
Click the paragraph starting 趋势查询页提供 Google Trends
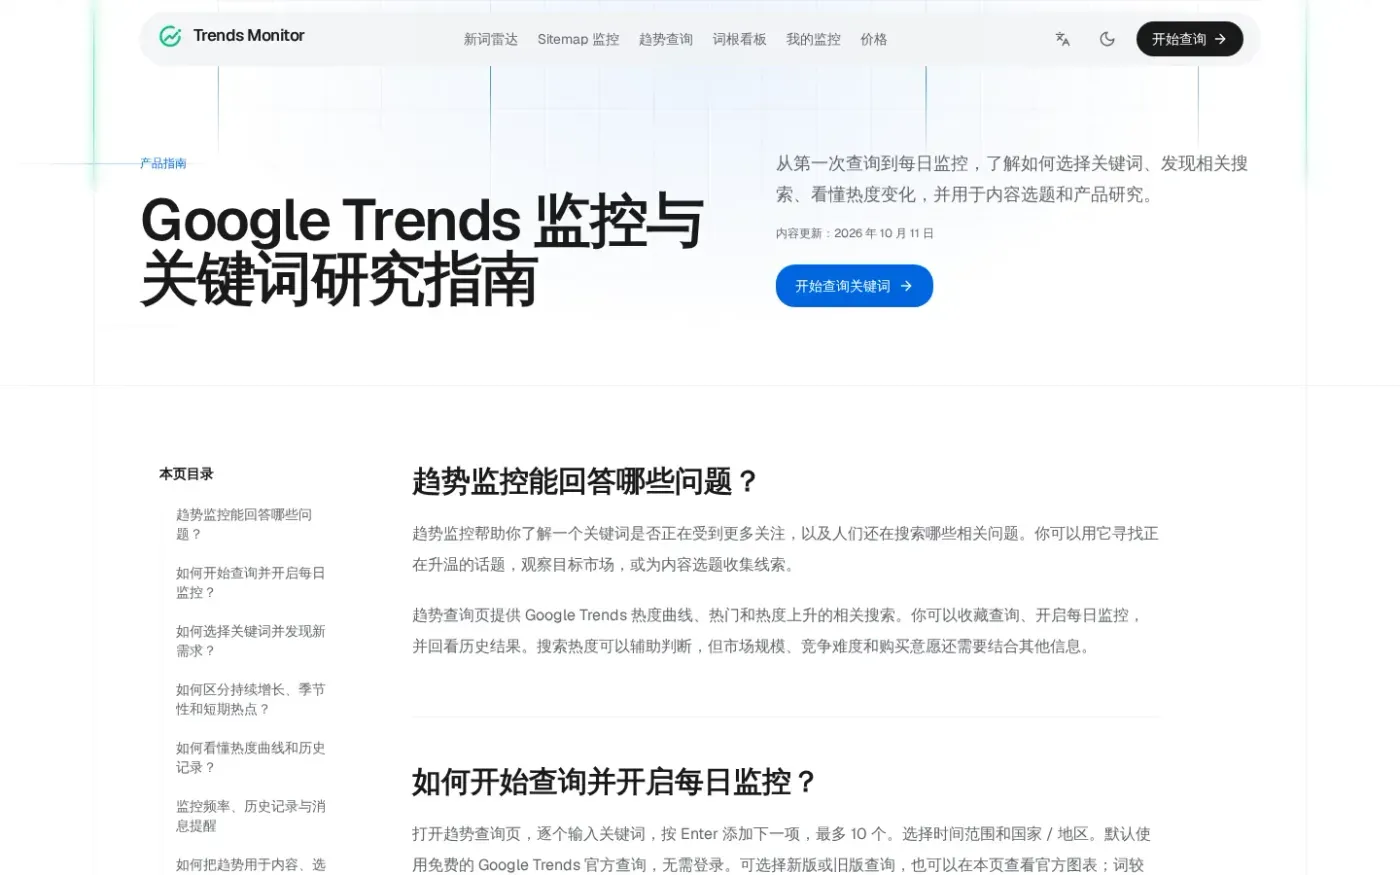click(x=777, y=631)
